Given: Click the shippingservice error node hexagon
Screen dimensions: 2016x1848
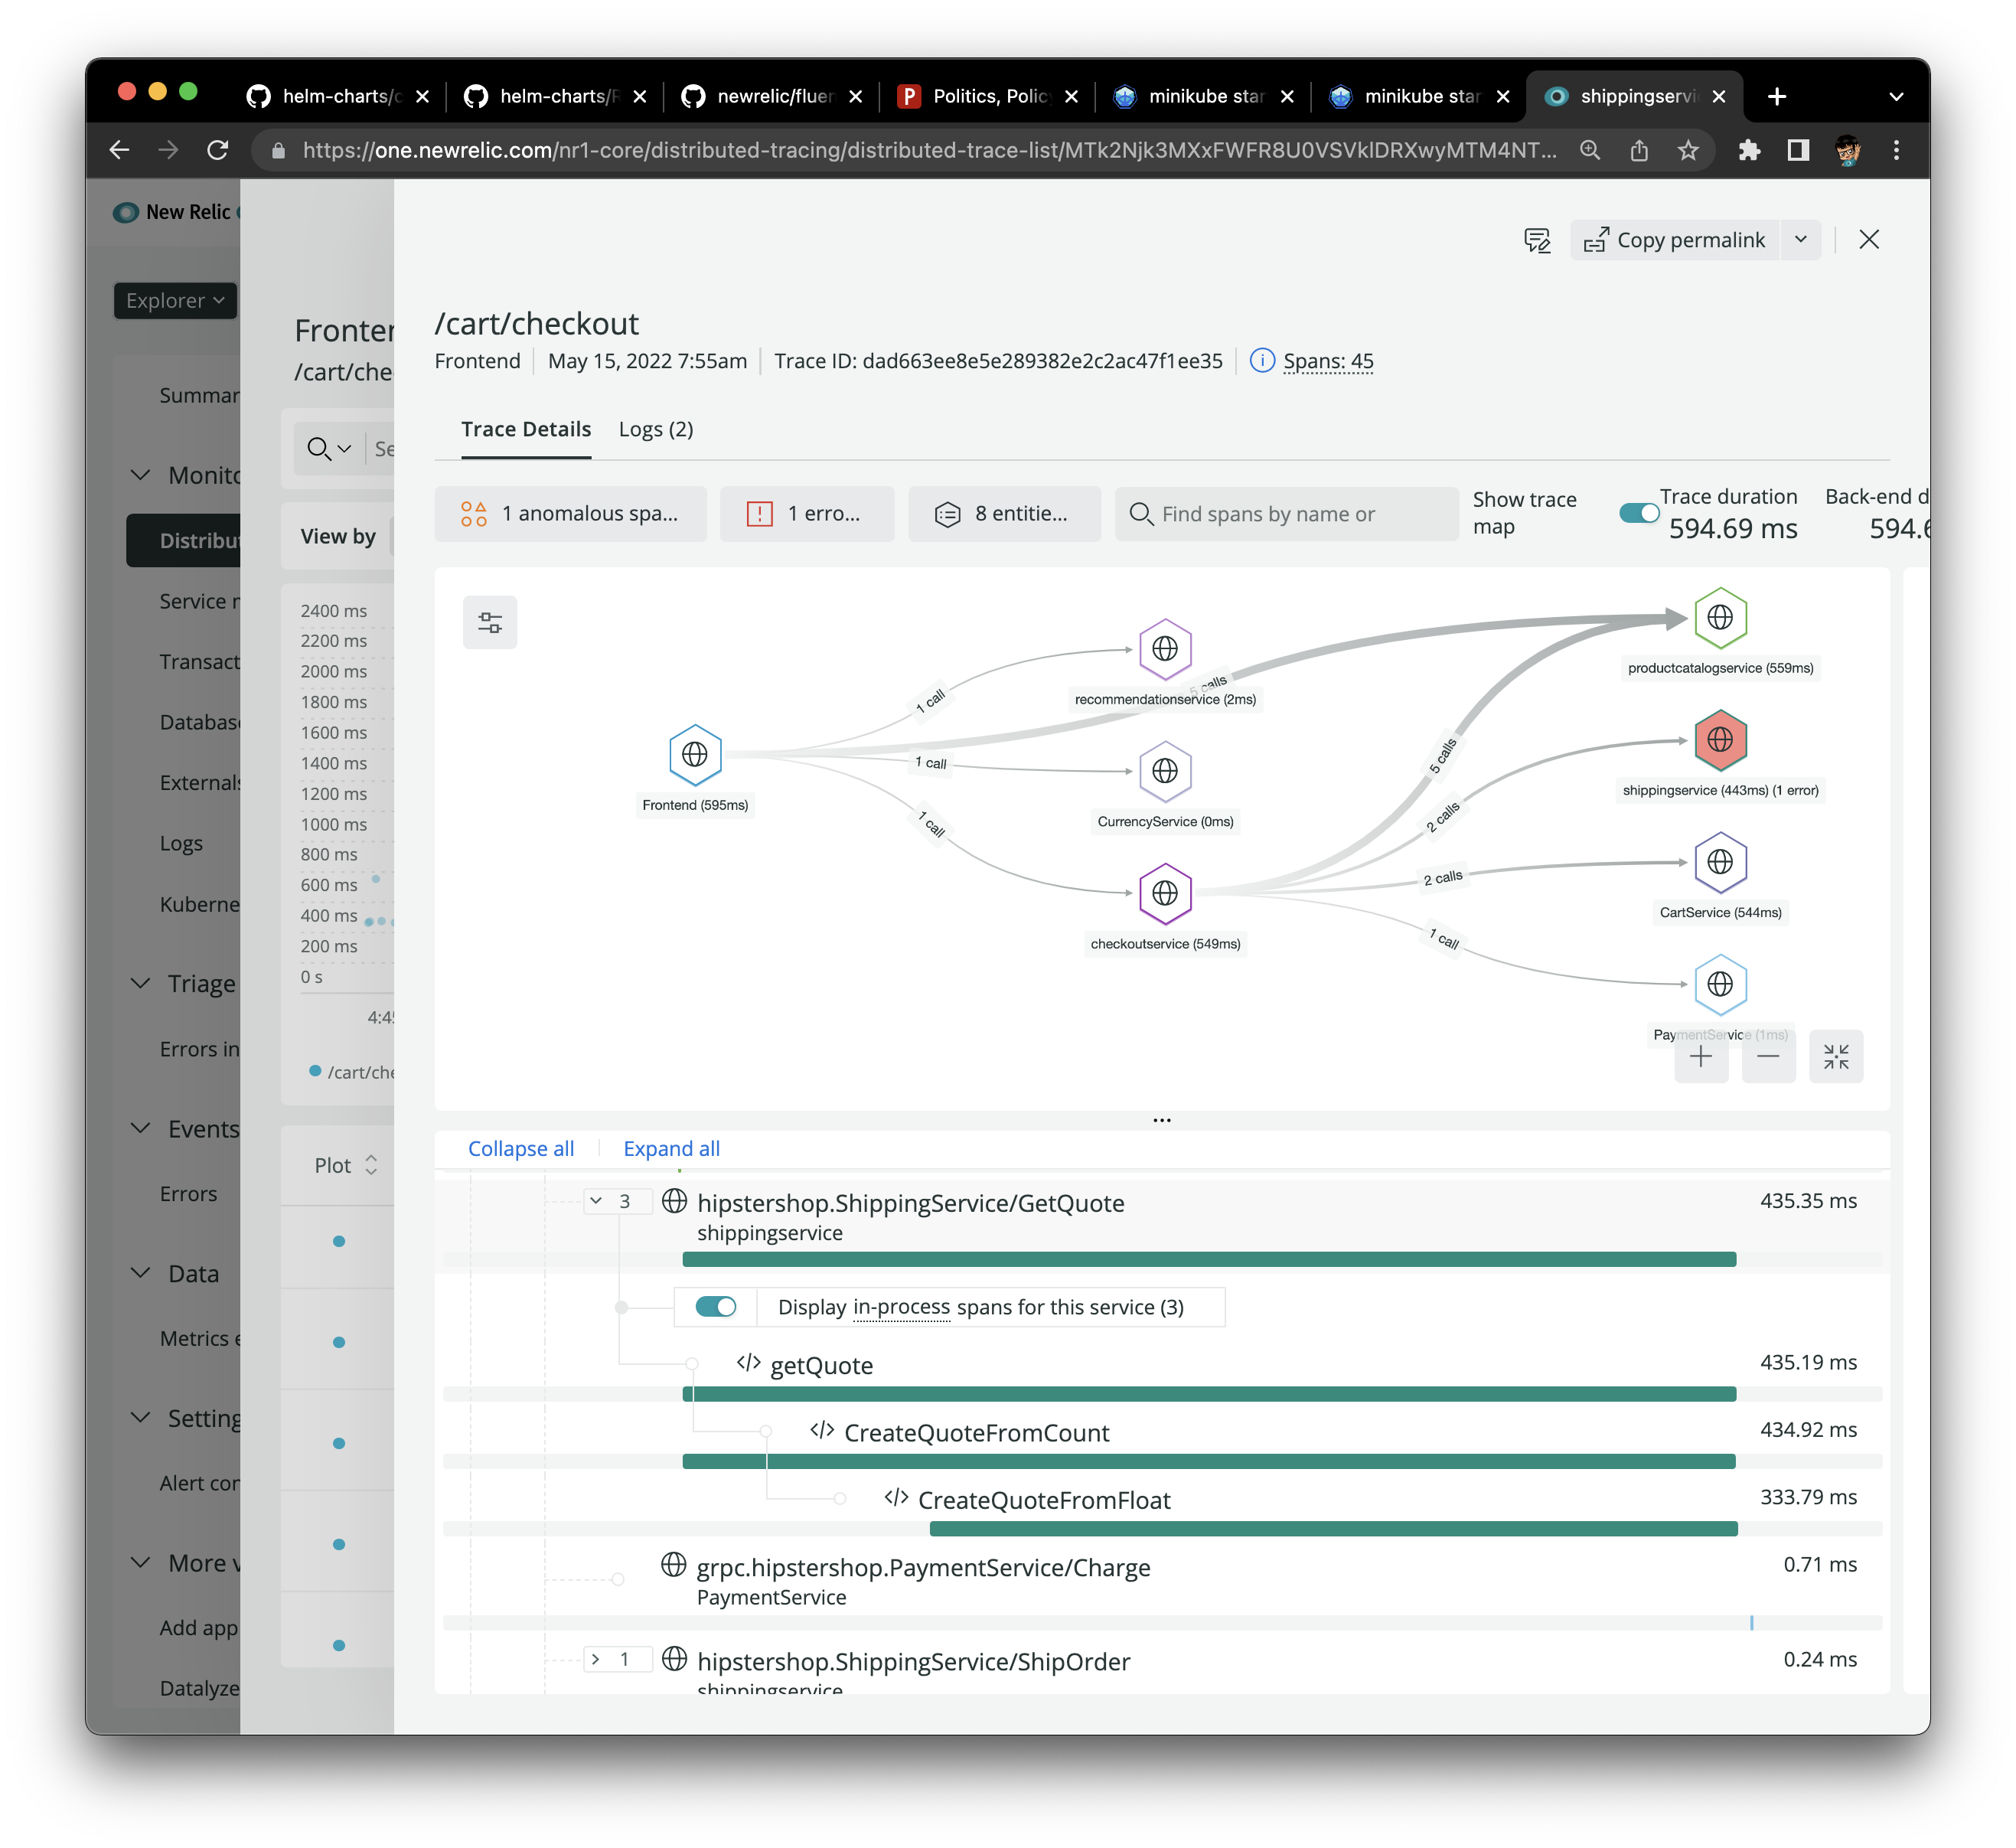Looking at the screenshot, I should [1720, 740].
